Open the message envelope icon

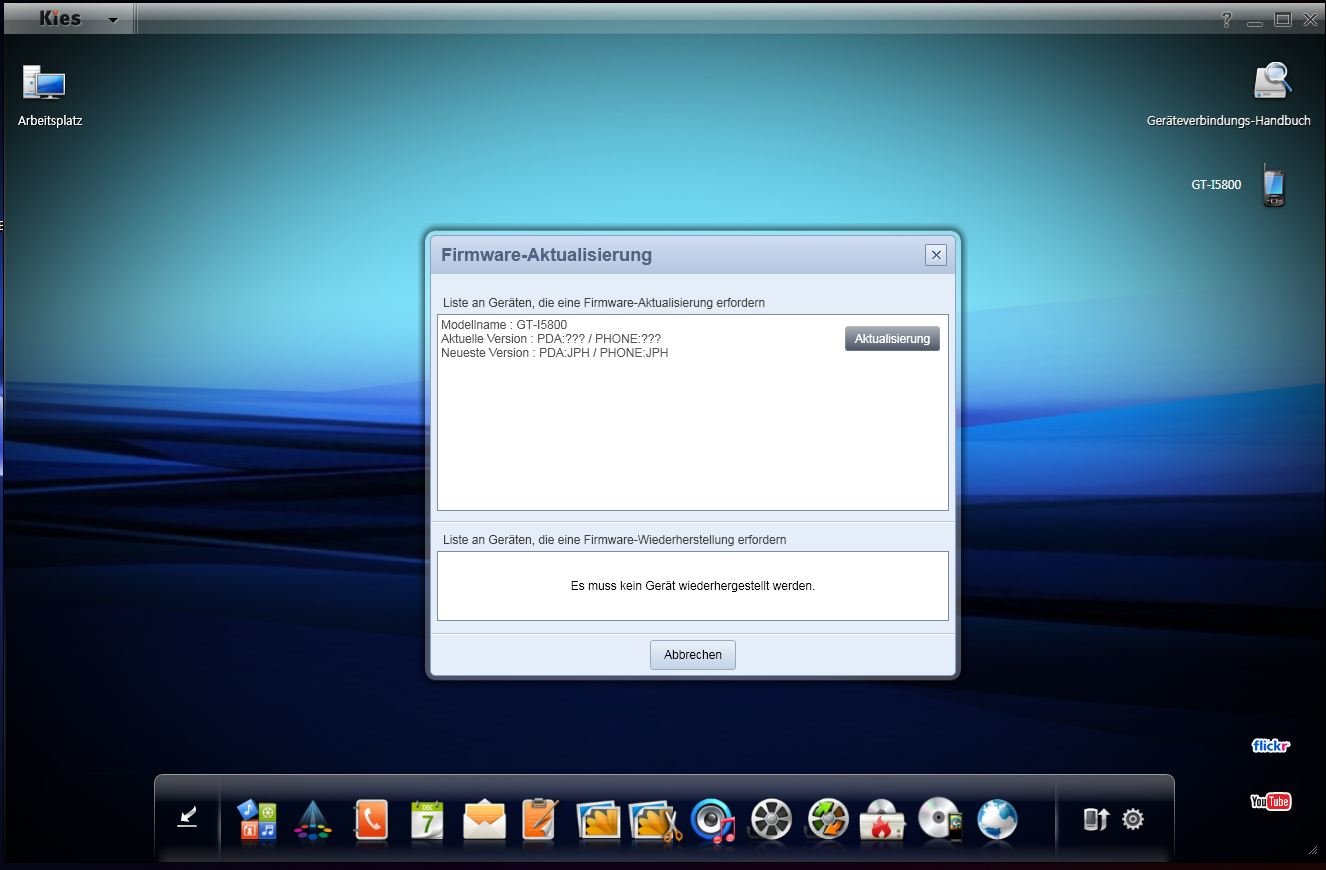484,820
